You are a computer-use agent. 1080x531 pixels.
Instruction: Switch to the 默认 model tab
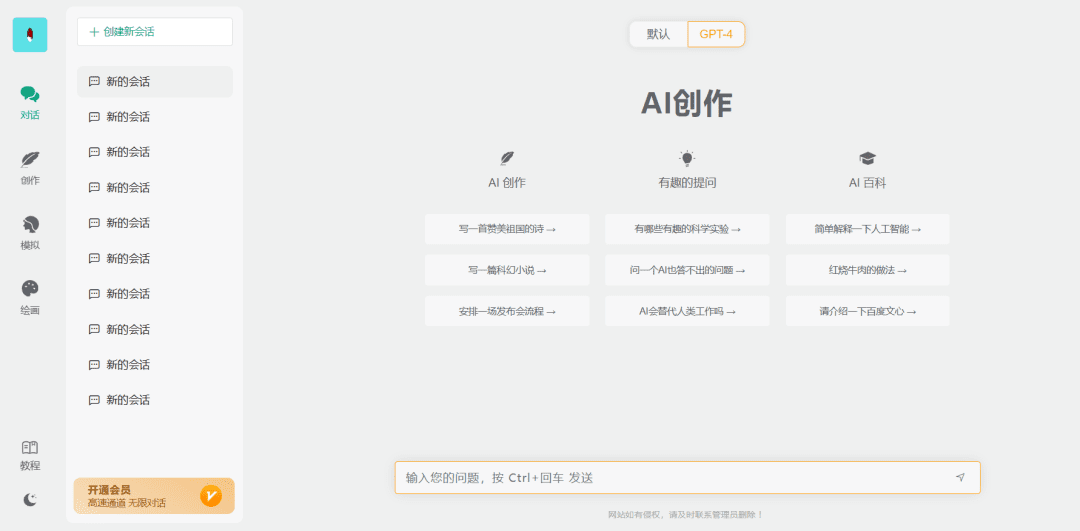(x=658, y=34)
